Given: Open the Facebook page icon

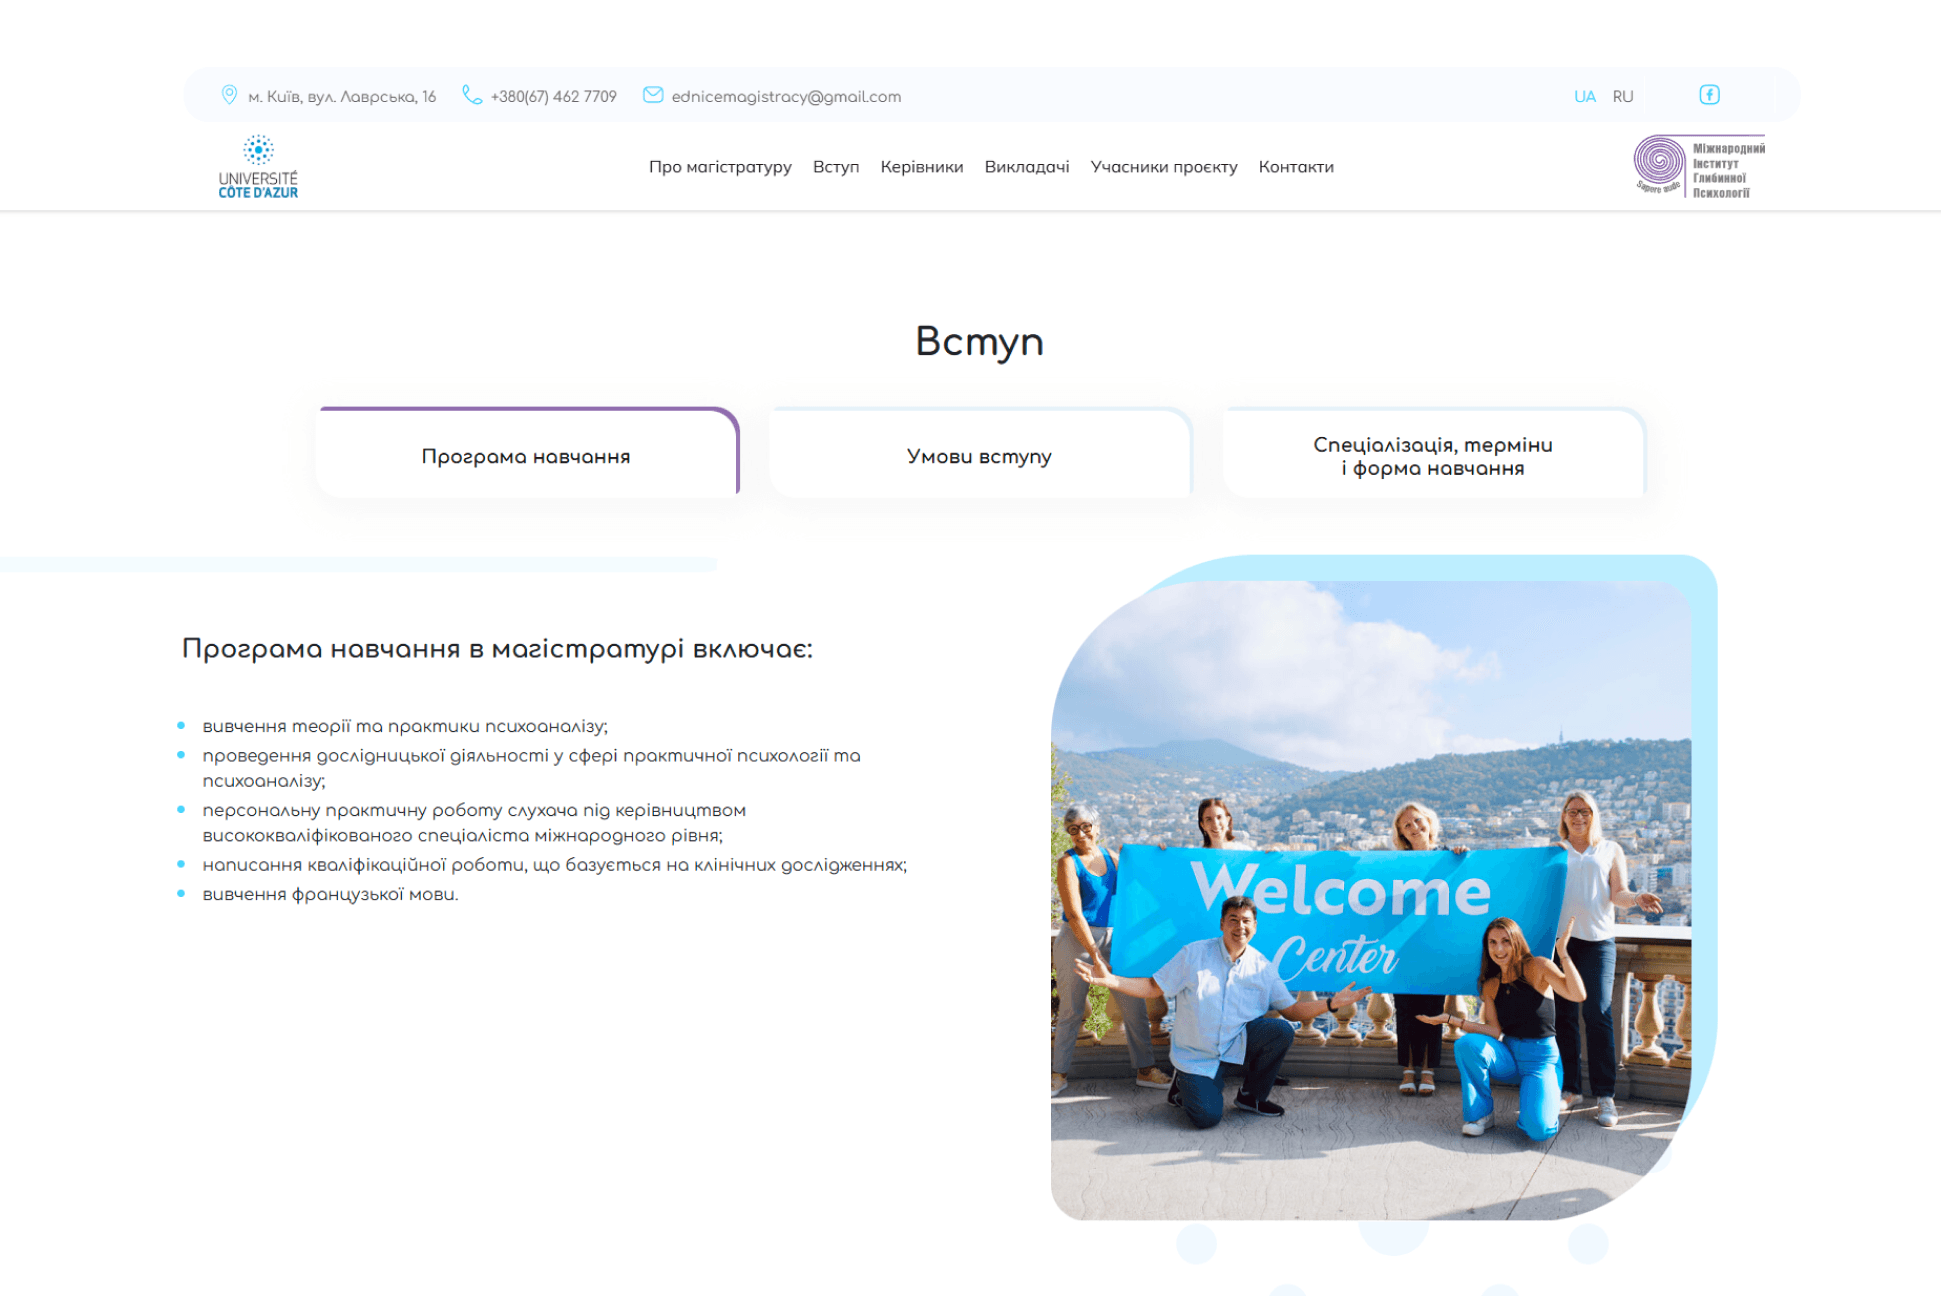Looking at the screenshot, I should coord(1709,95).
